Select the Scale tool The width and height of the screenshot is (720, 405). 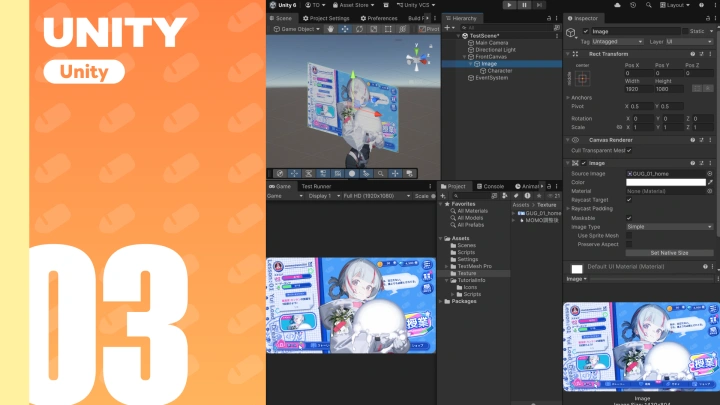(x=374, y=29)
